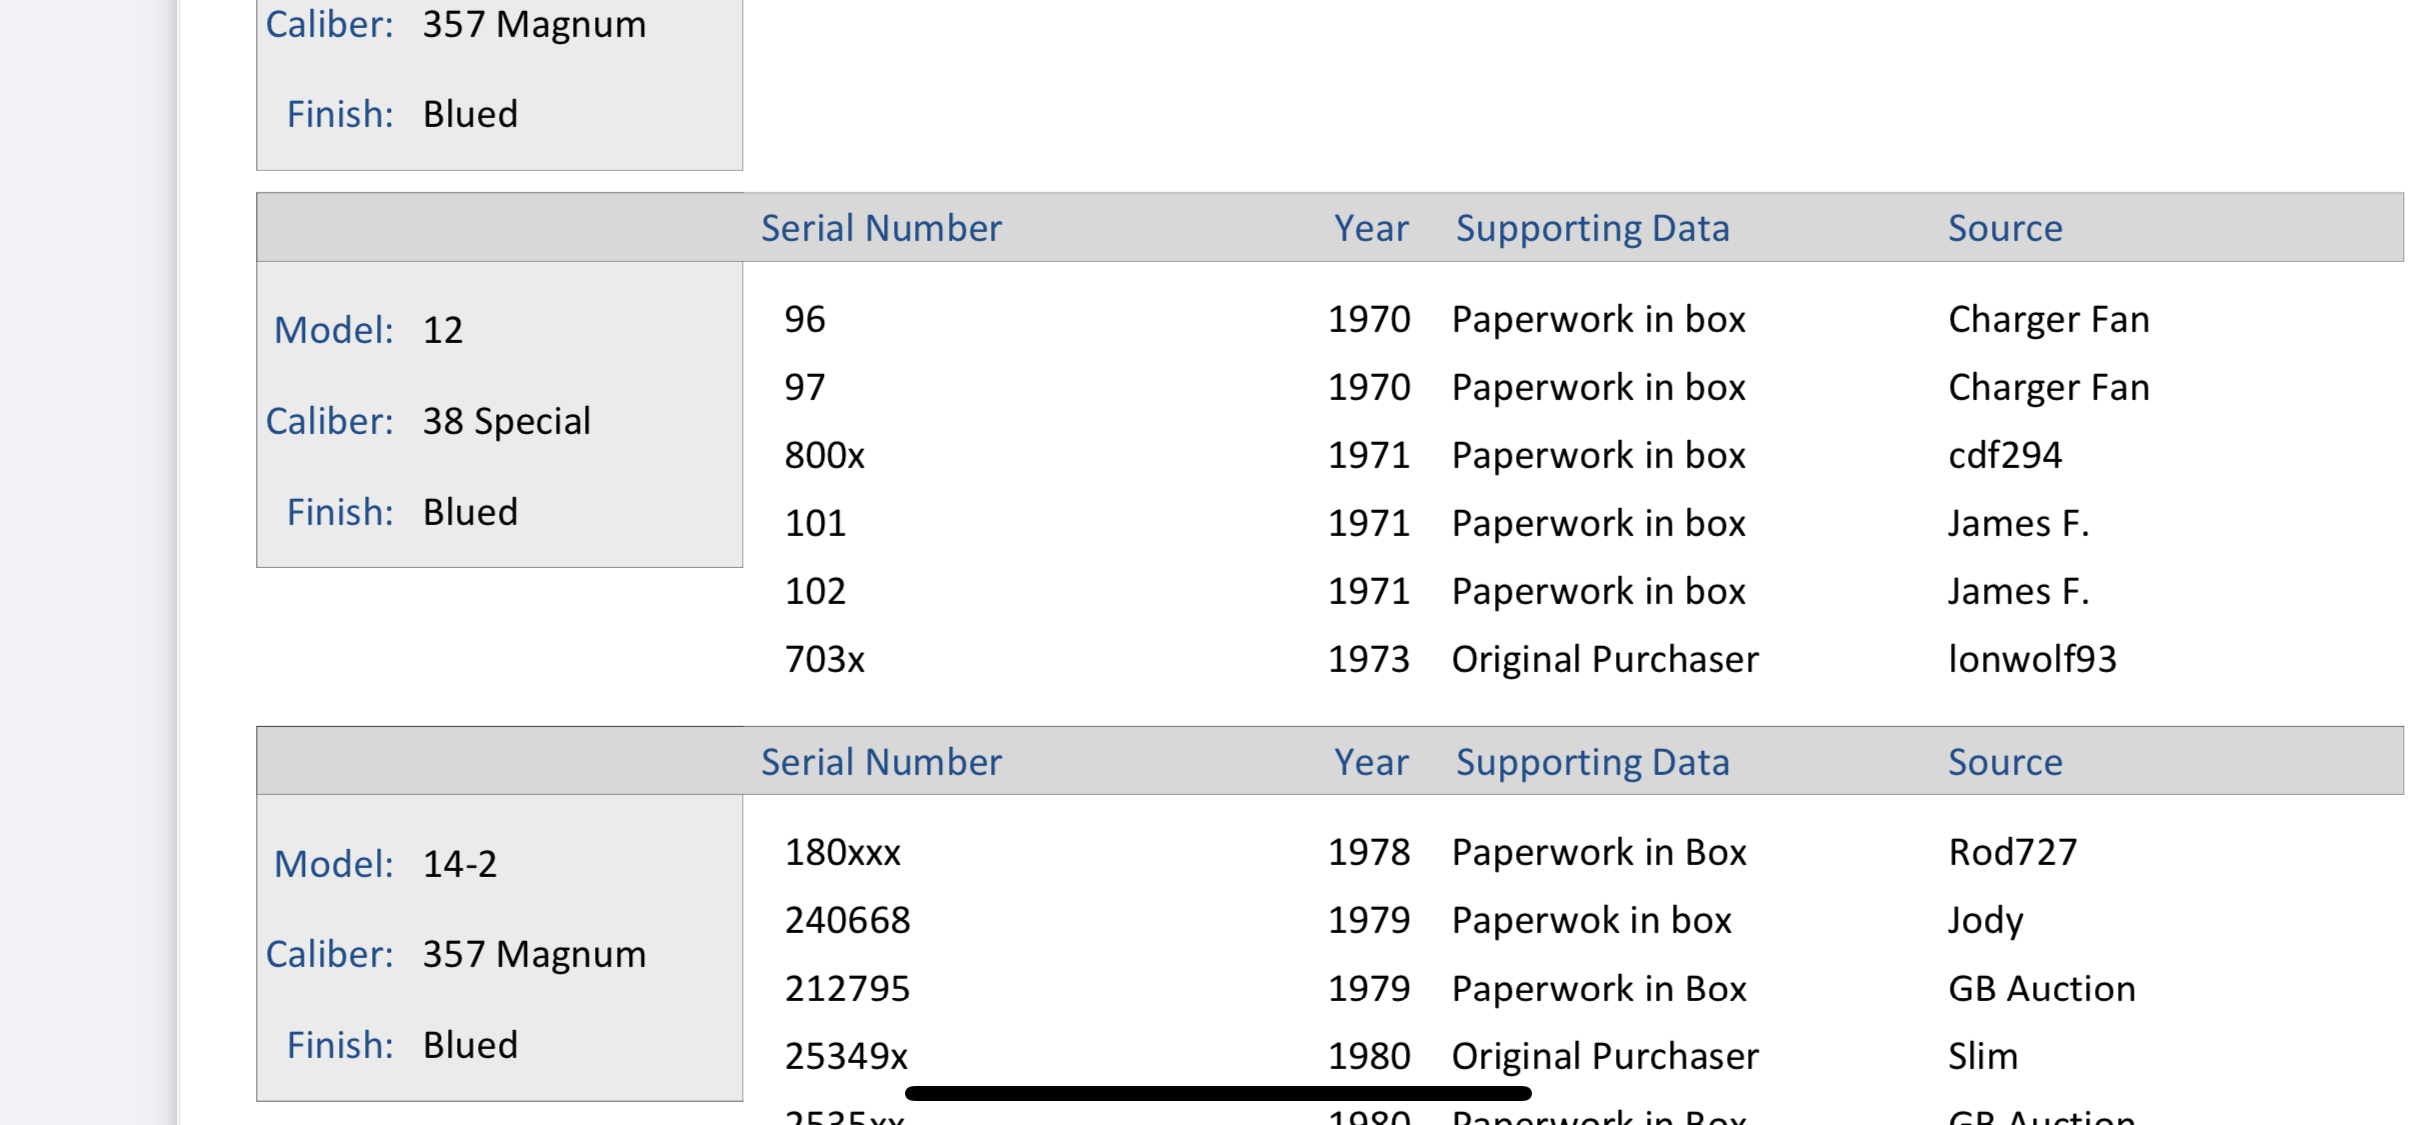Click Supporting Data header in Model 14-2 table
2436x1125 pixels.
(1592, 762)
